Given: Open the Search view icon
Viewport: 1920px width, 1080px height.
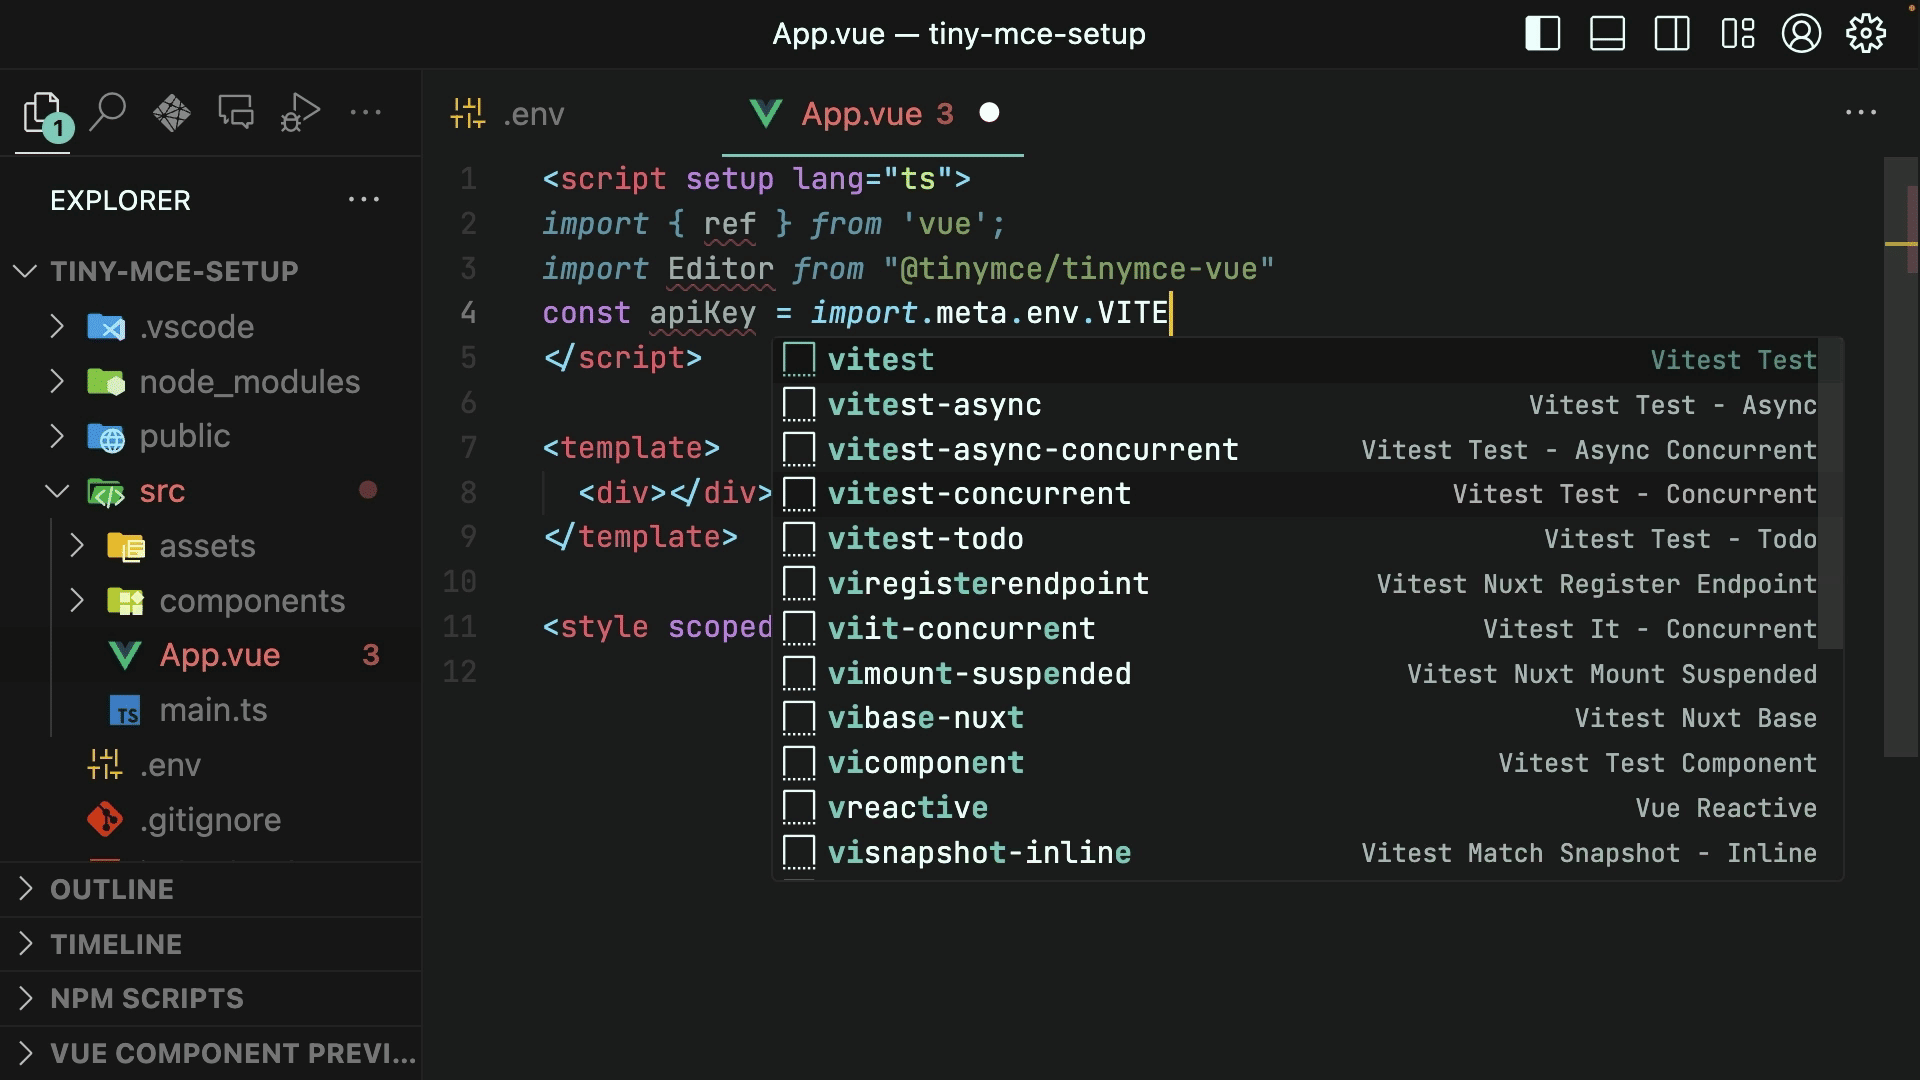Looking at the screenshot, I should pos(107,113).
